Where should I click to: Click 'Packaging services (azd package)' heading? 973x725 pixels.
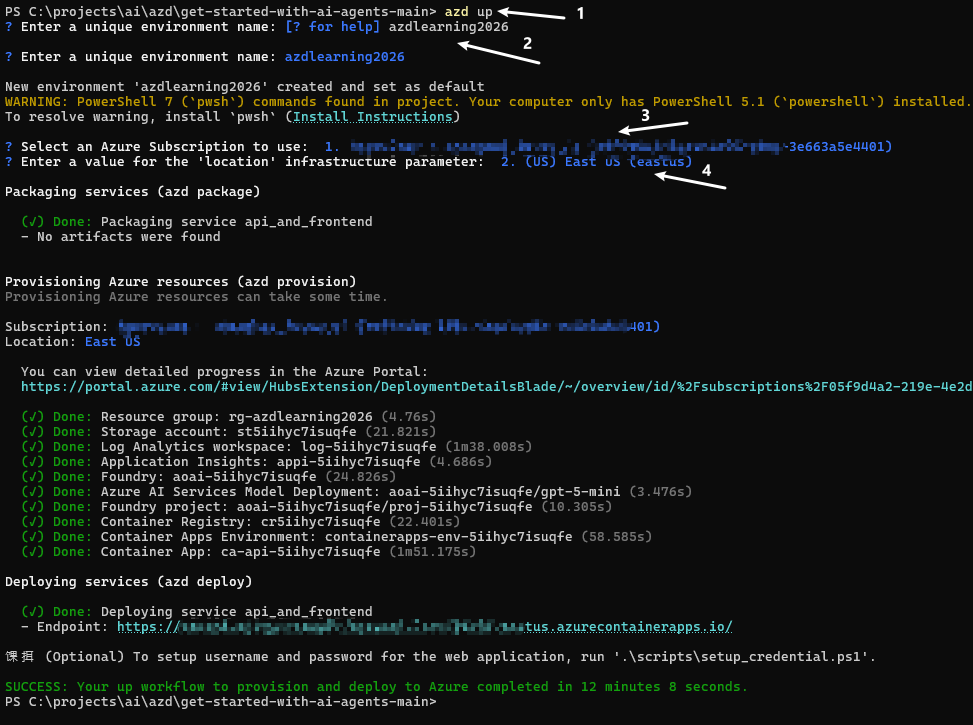click(x=133, y=192)
